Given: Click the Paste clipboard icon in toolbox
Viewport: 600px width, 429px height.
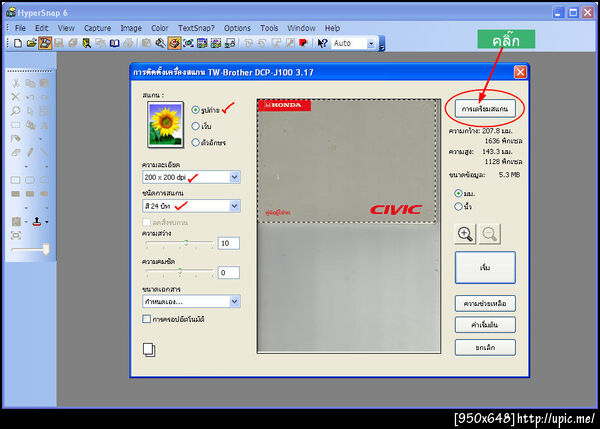Looking at the screenshot, I should point(44,83).
